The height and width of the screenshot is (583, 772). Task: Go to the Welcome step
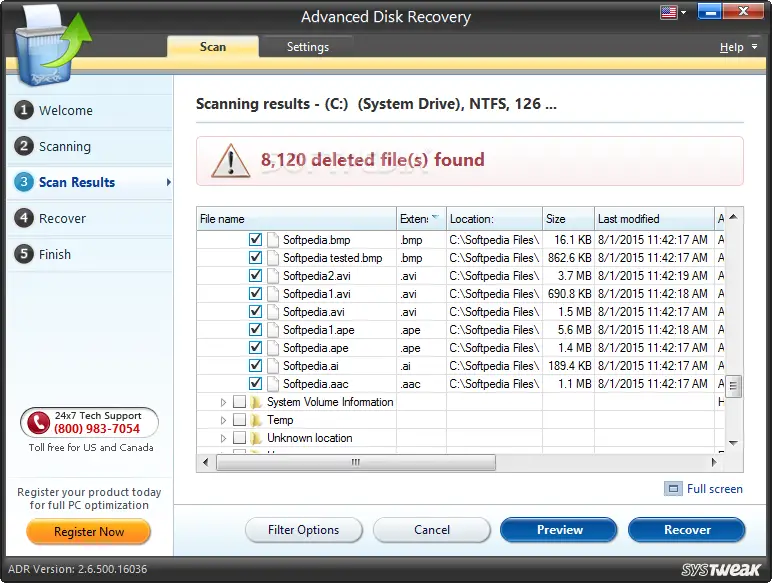pos(90,110)
